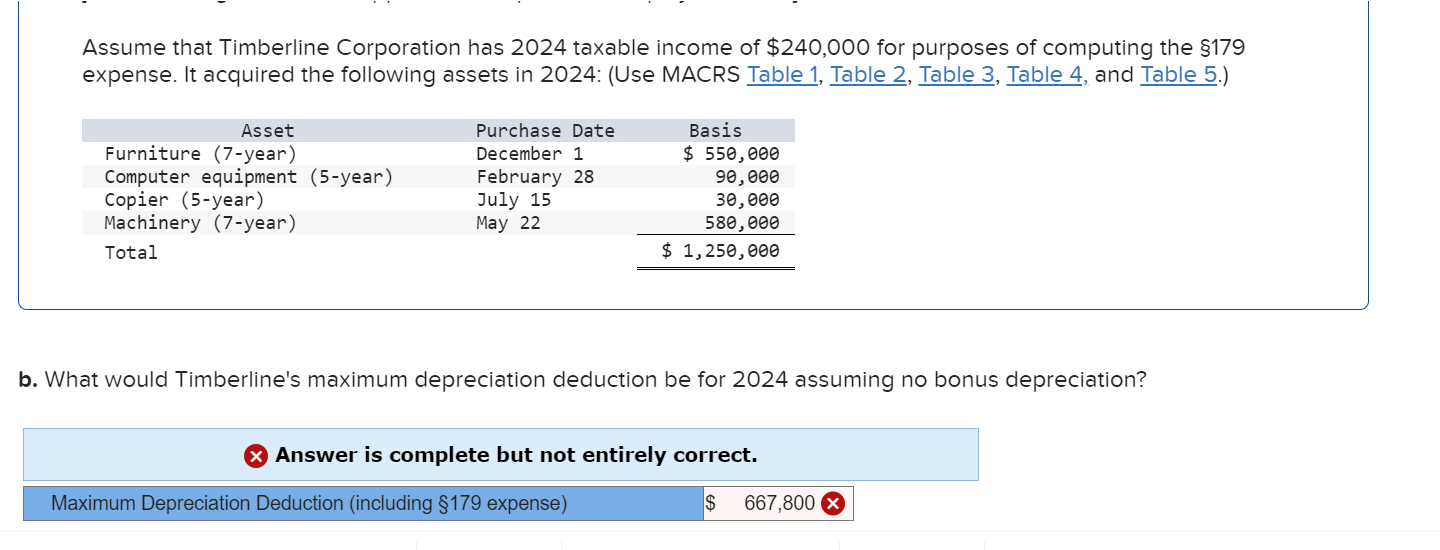Click the $1,250,000 total basis value

pyautogui.click(x=720, y=251)
